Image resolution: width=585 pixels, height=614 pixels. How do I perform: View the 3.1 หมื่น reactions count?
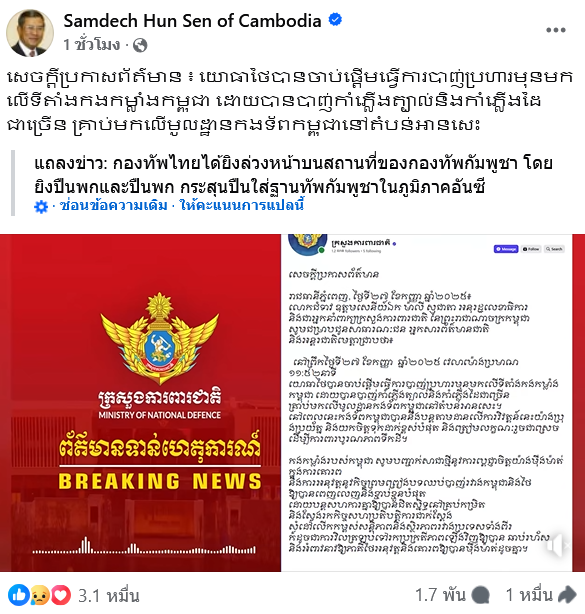tap(108, 596)
